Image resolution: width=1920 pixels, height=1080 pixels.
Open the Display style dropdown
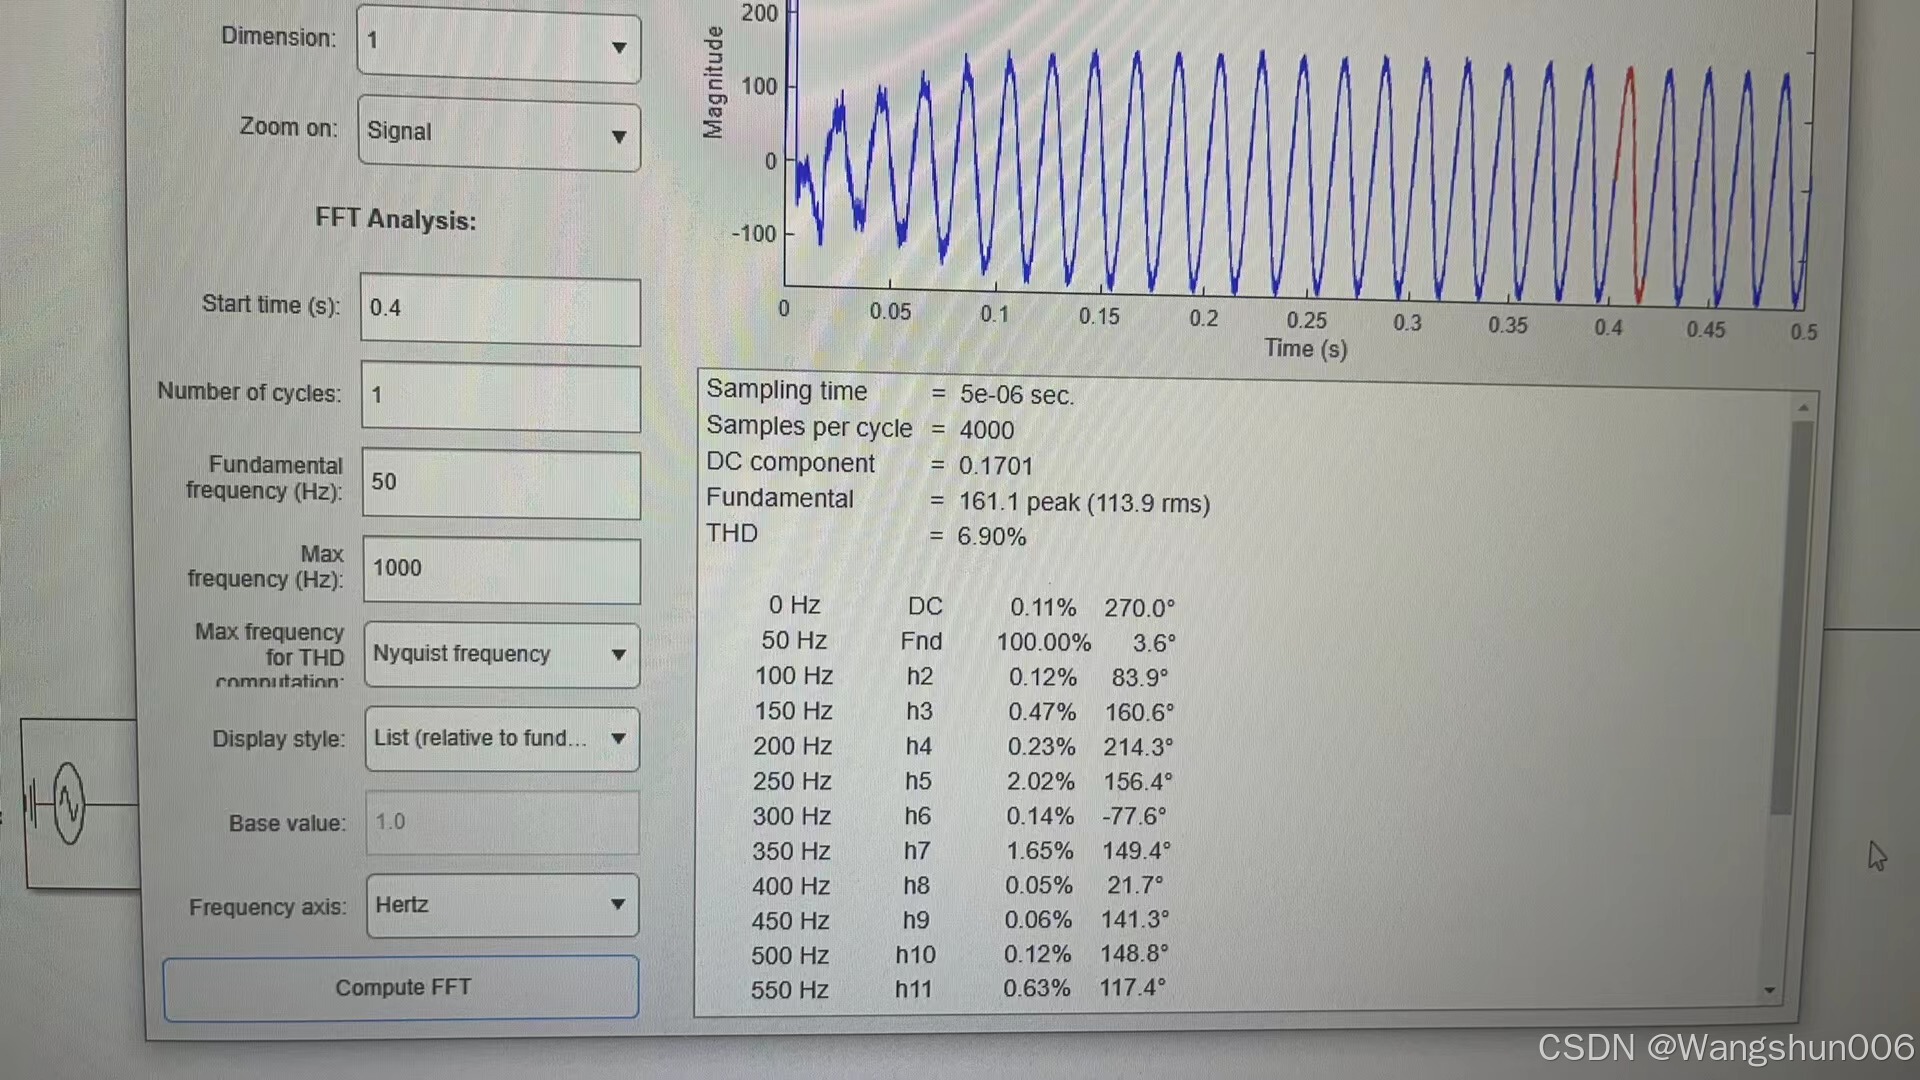pyautogui.click(x=501, y=739)
